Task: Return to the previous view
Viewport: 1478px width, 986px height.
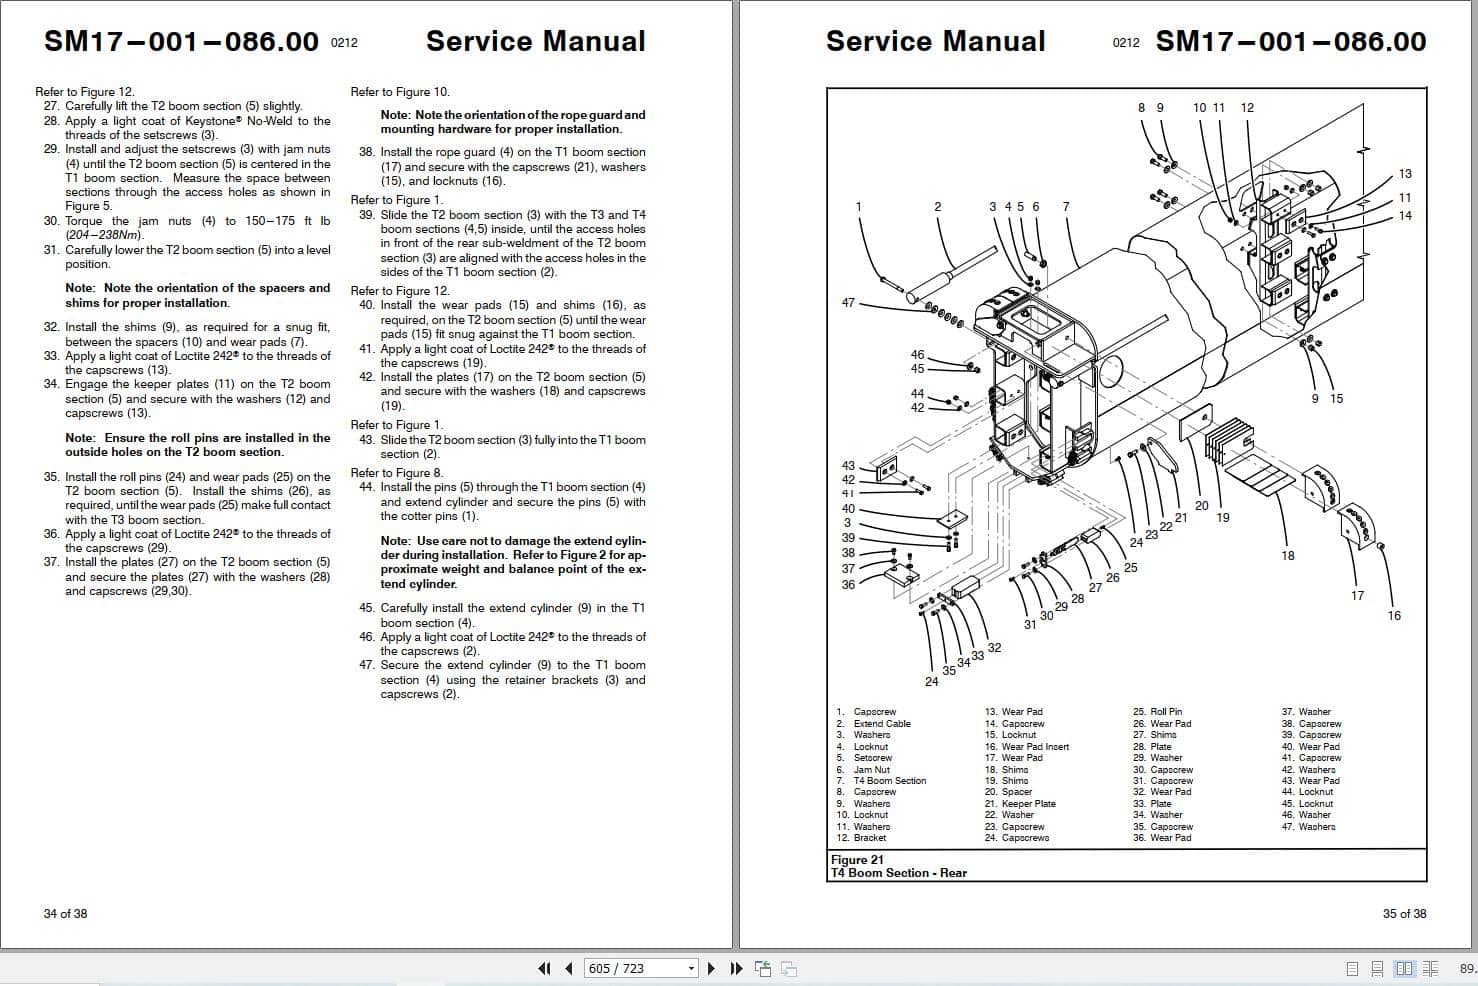Action: click(x=763, y=968)
